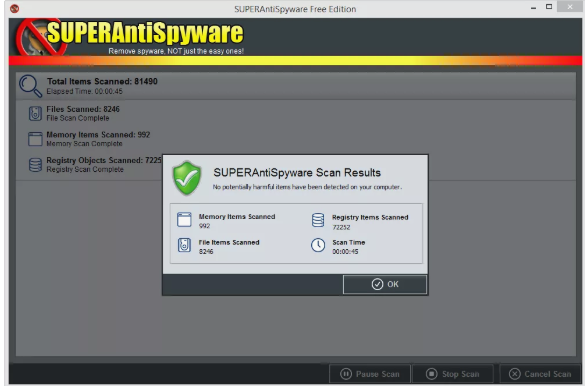Click the Files Scanned disk icon
The image size is (585, 386).
point(35,113)
